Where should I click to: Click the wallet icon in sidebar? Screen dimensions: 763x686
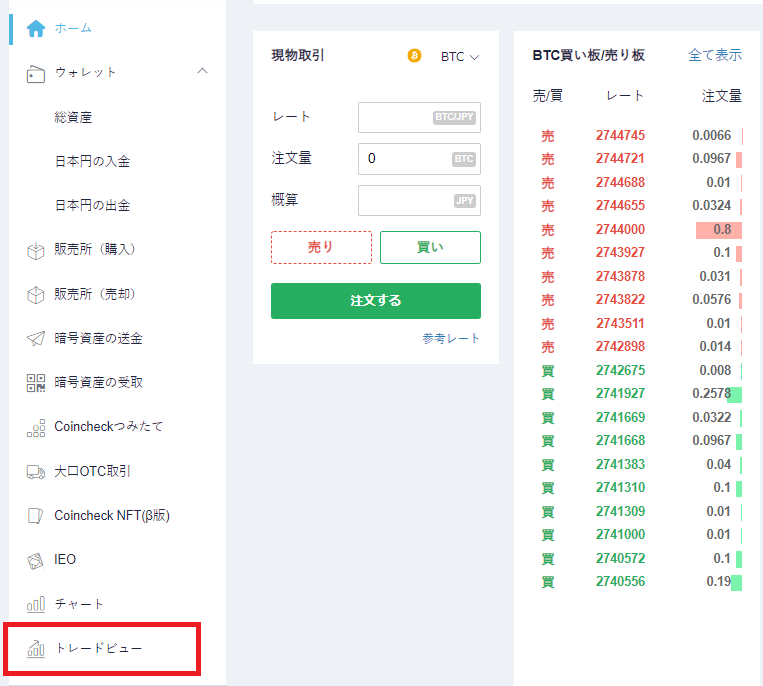[36, 73]
